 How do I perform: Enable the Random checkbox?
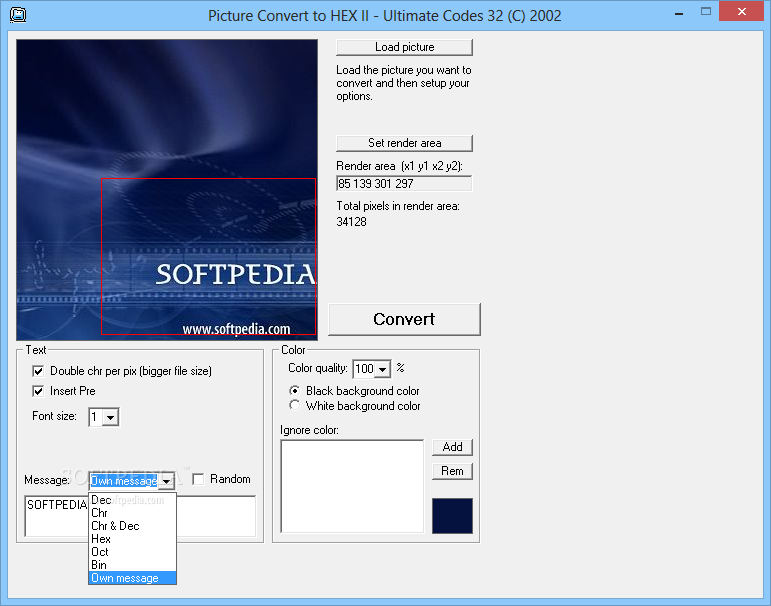coord(198,479)
